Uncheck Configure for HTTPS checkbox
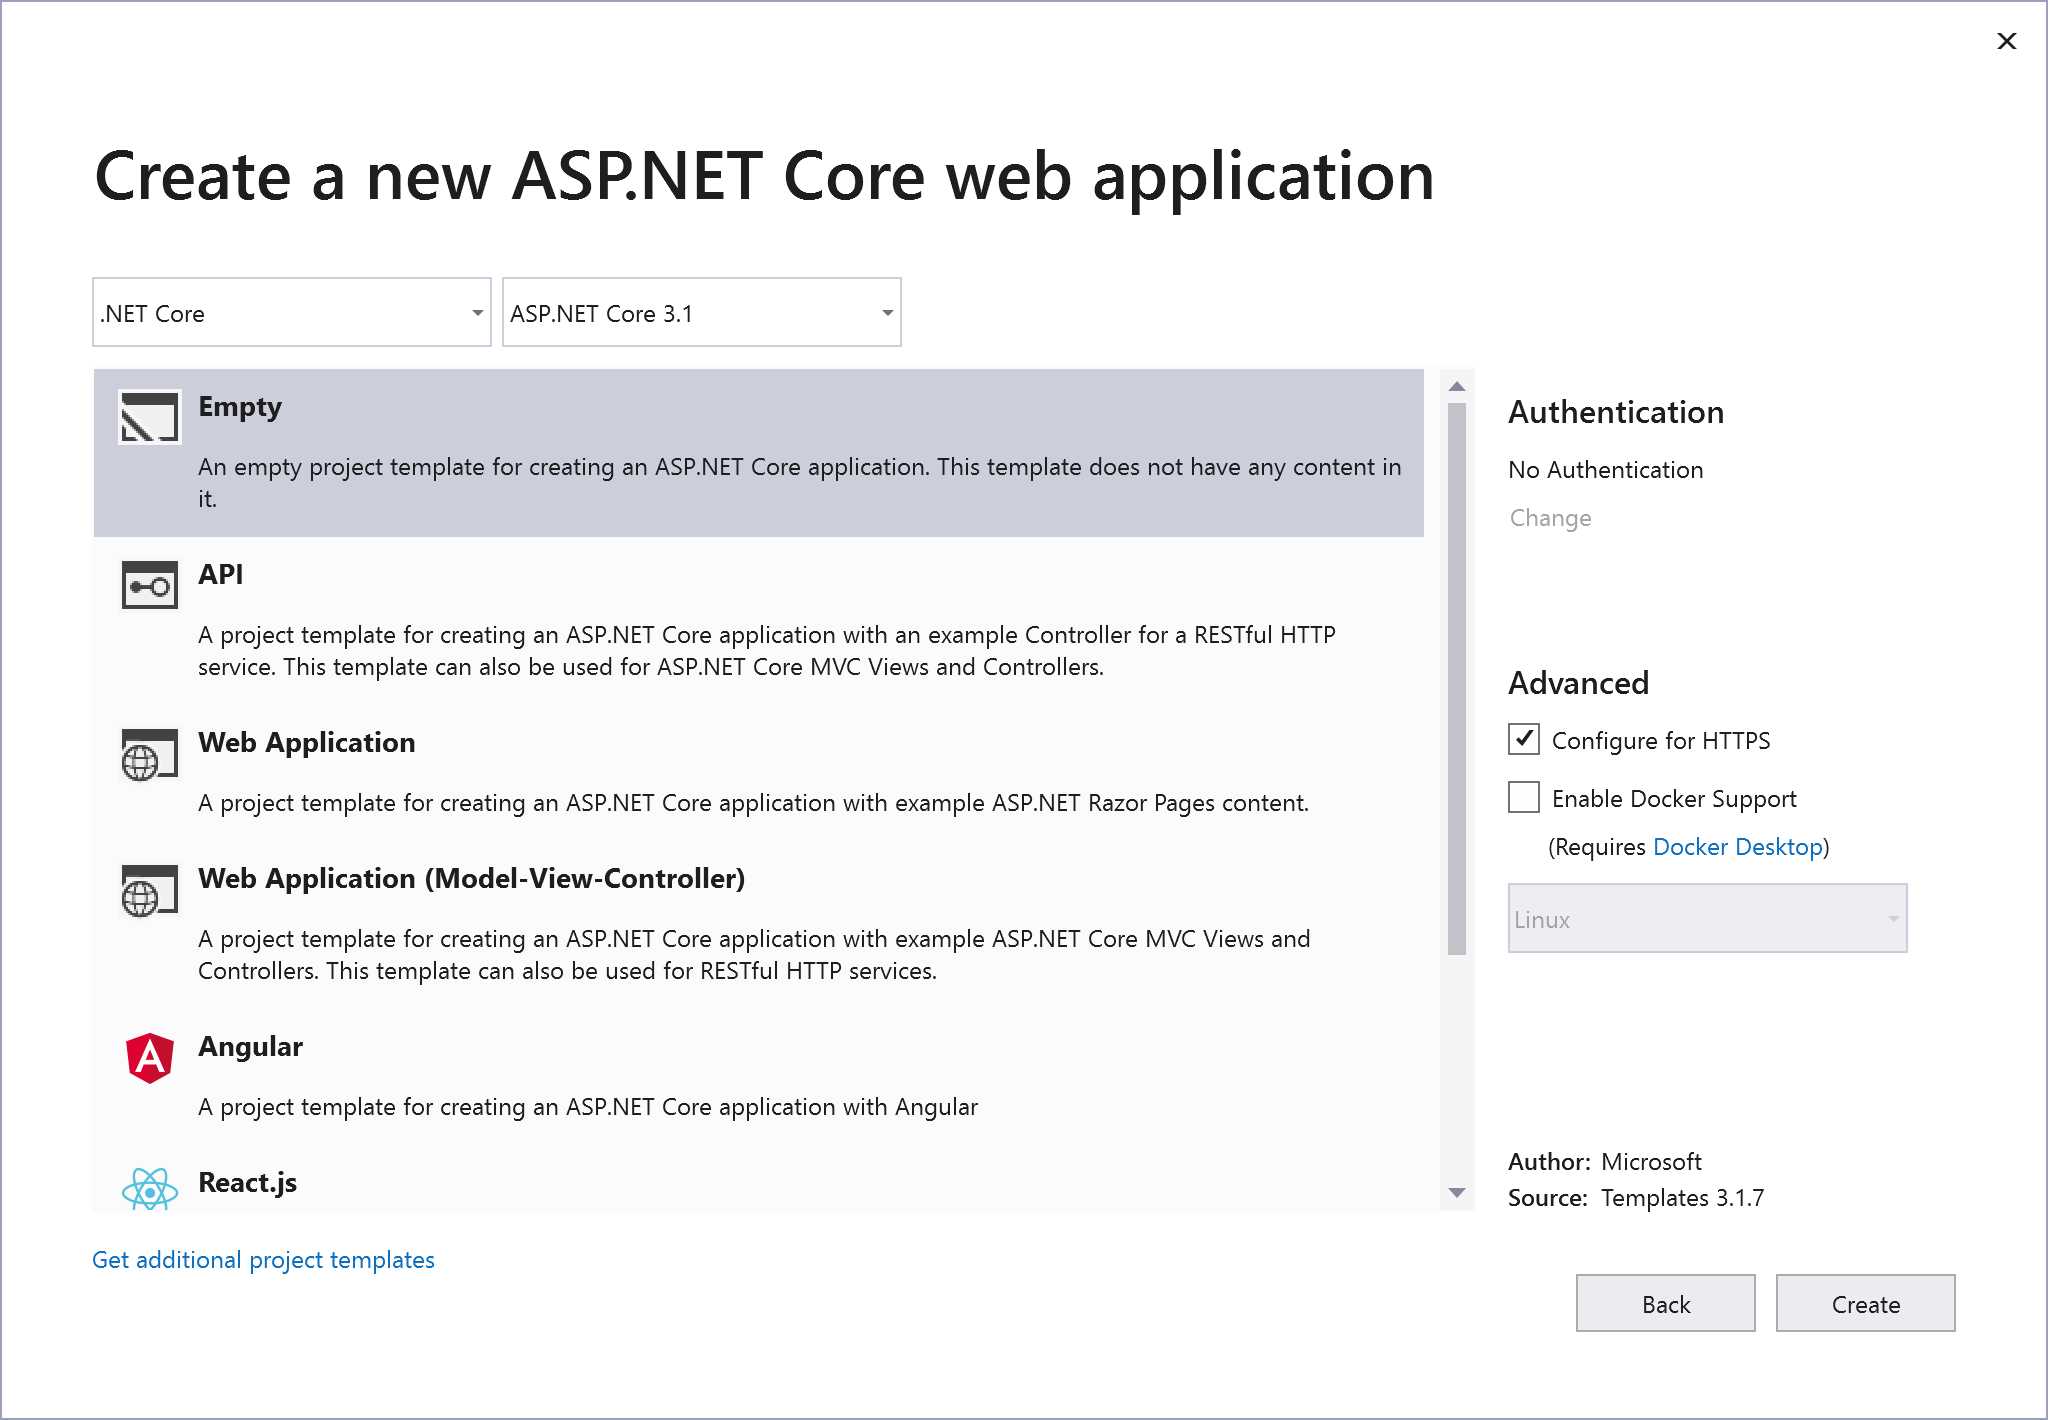 (1523, 739)
